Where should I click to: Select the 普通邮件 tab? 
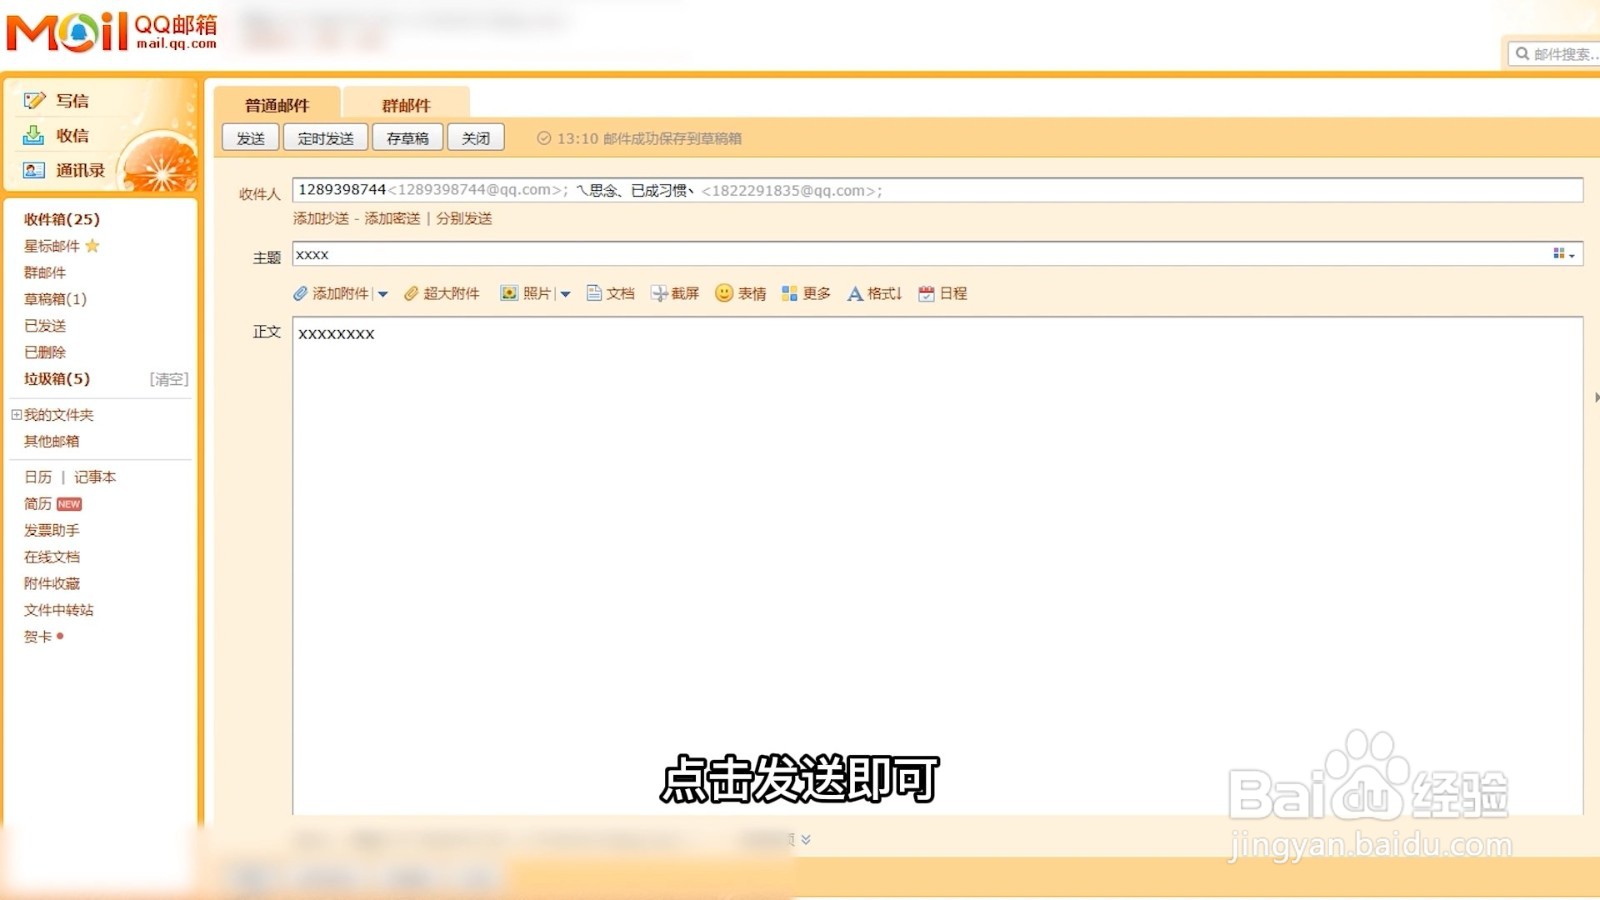coord(277,104)
